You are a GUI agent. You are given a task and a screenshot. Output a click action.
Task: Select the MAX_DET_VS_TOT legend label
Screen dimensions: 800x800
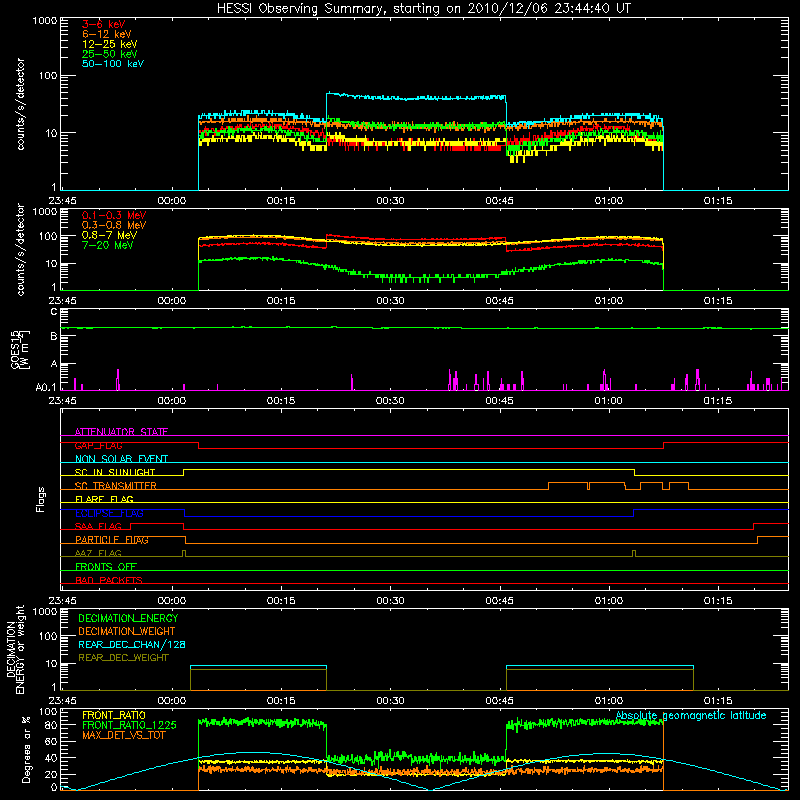coord(123,735)
